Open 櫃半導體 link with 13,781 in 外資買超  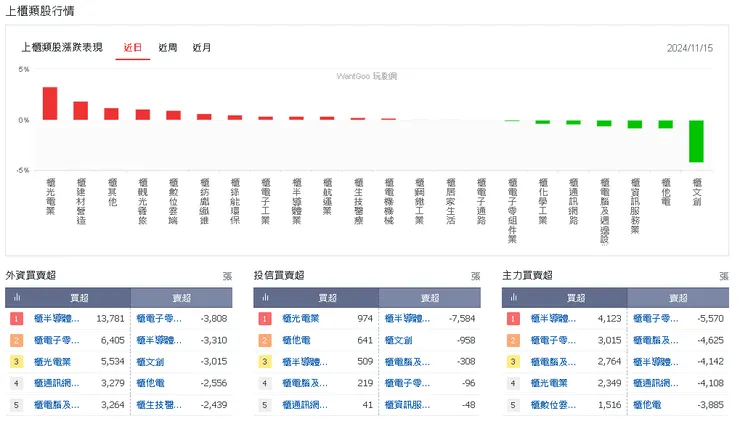[x=57, y=319]
